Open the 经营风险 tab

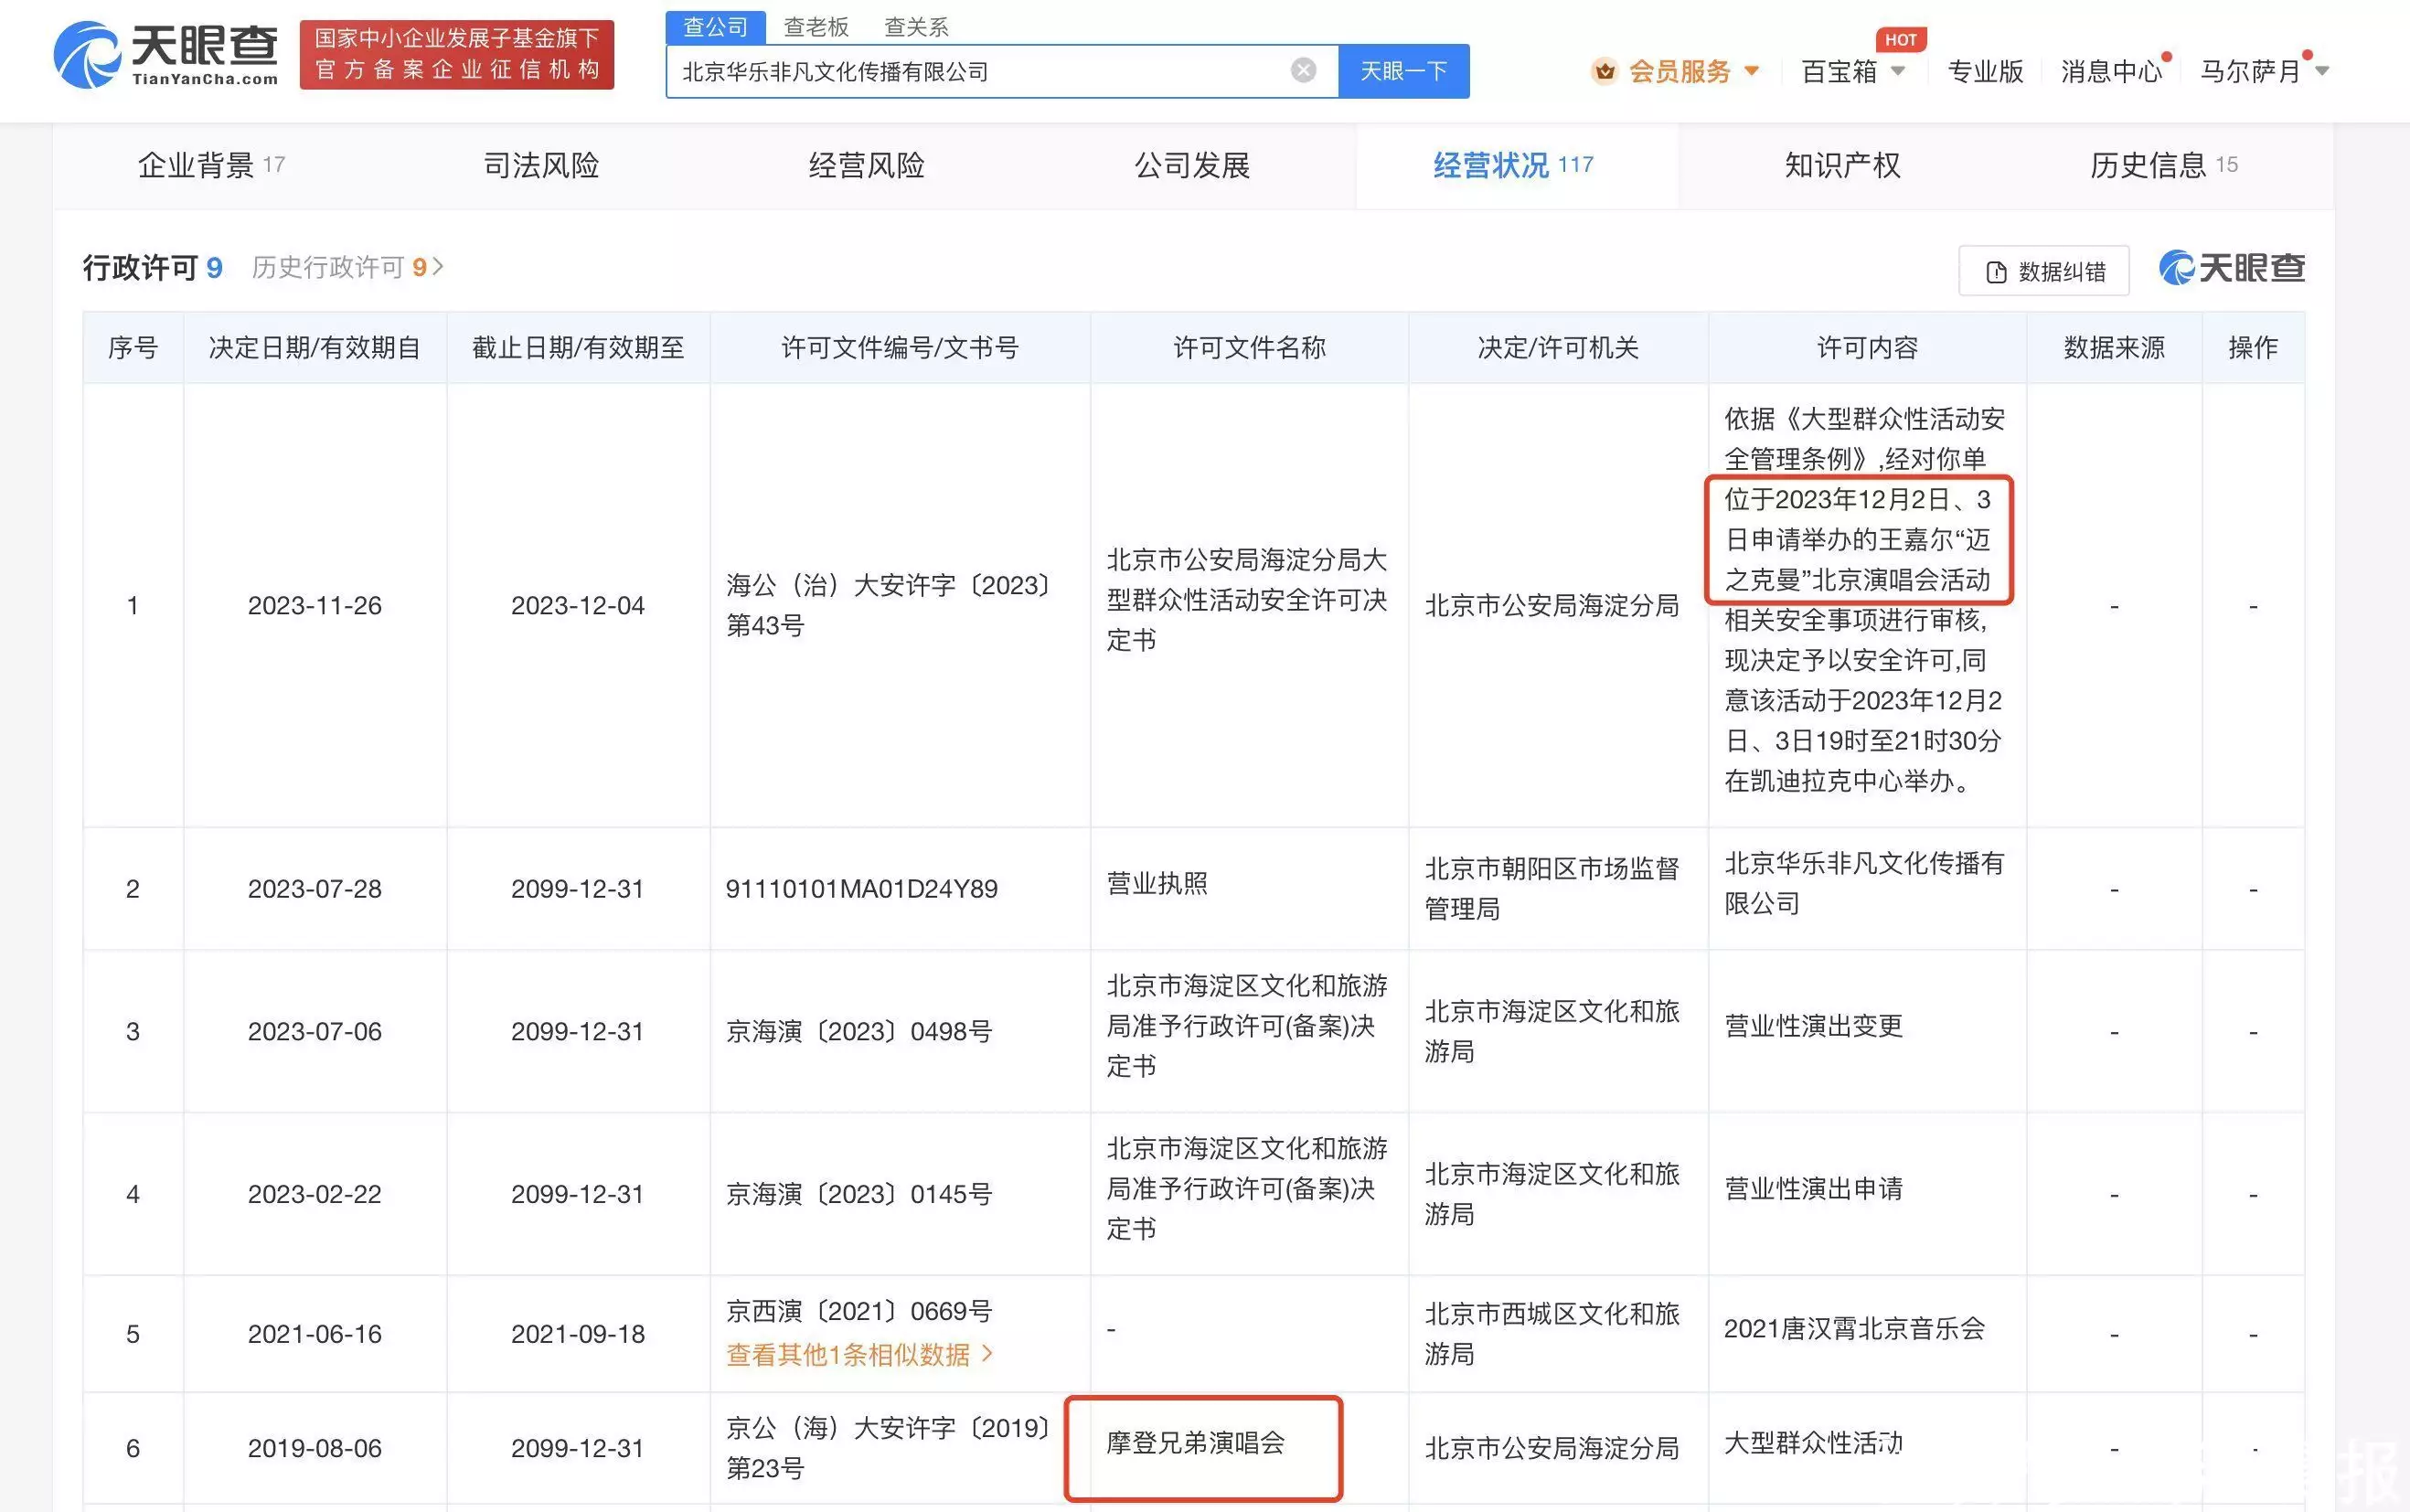click(x=866, y=165)
